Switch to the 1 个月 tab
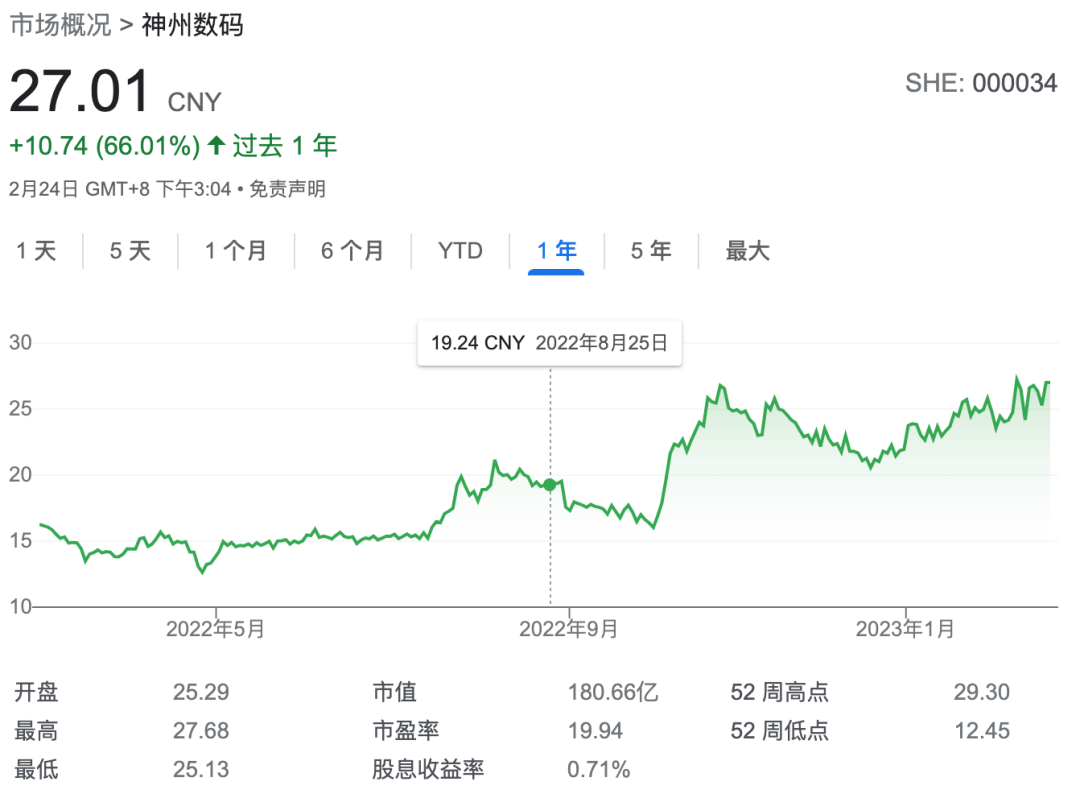The image size is (1080, 794). point(236,251)
